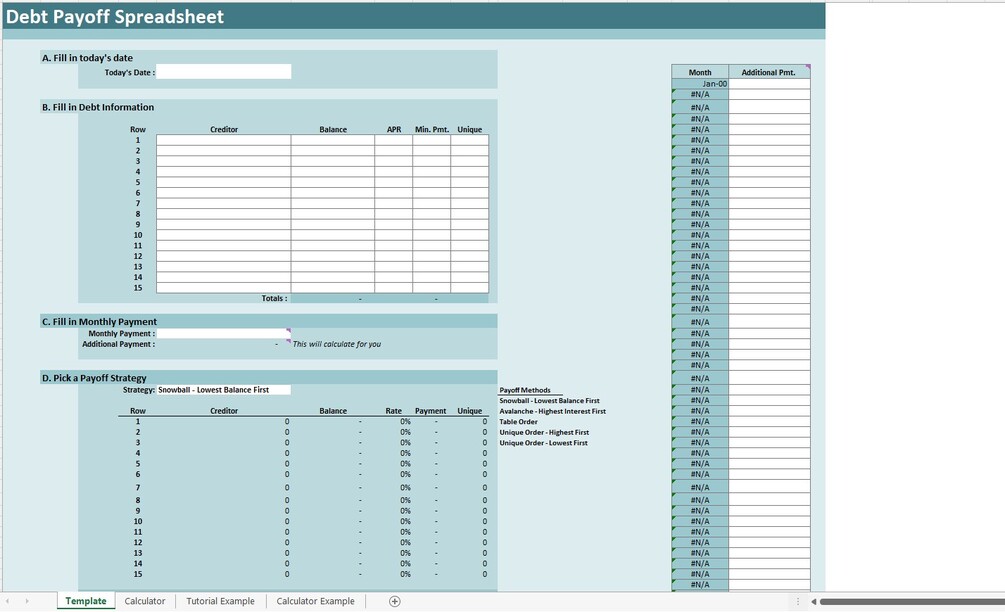Click the 'Monthly Payment :' label
Viewport: 1005px width, 612px height.
coord(122,333)
